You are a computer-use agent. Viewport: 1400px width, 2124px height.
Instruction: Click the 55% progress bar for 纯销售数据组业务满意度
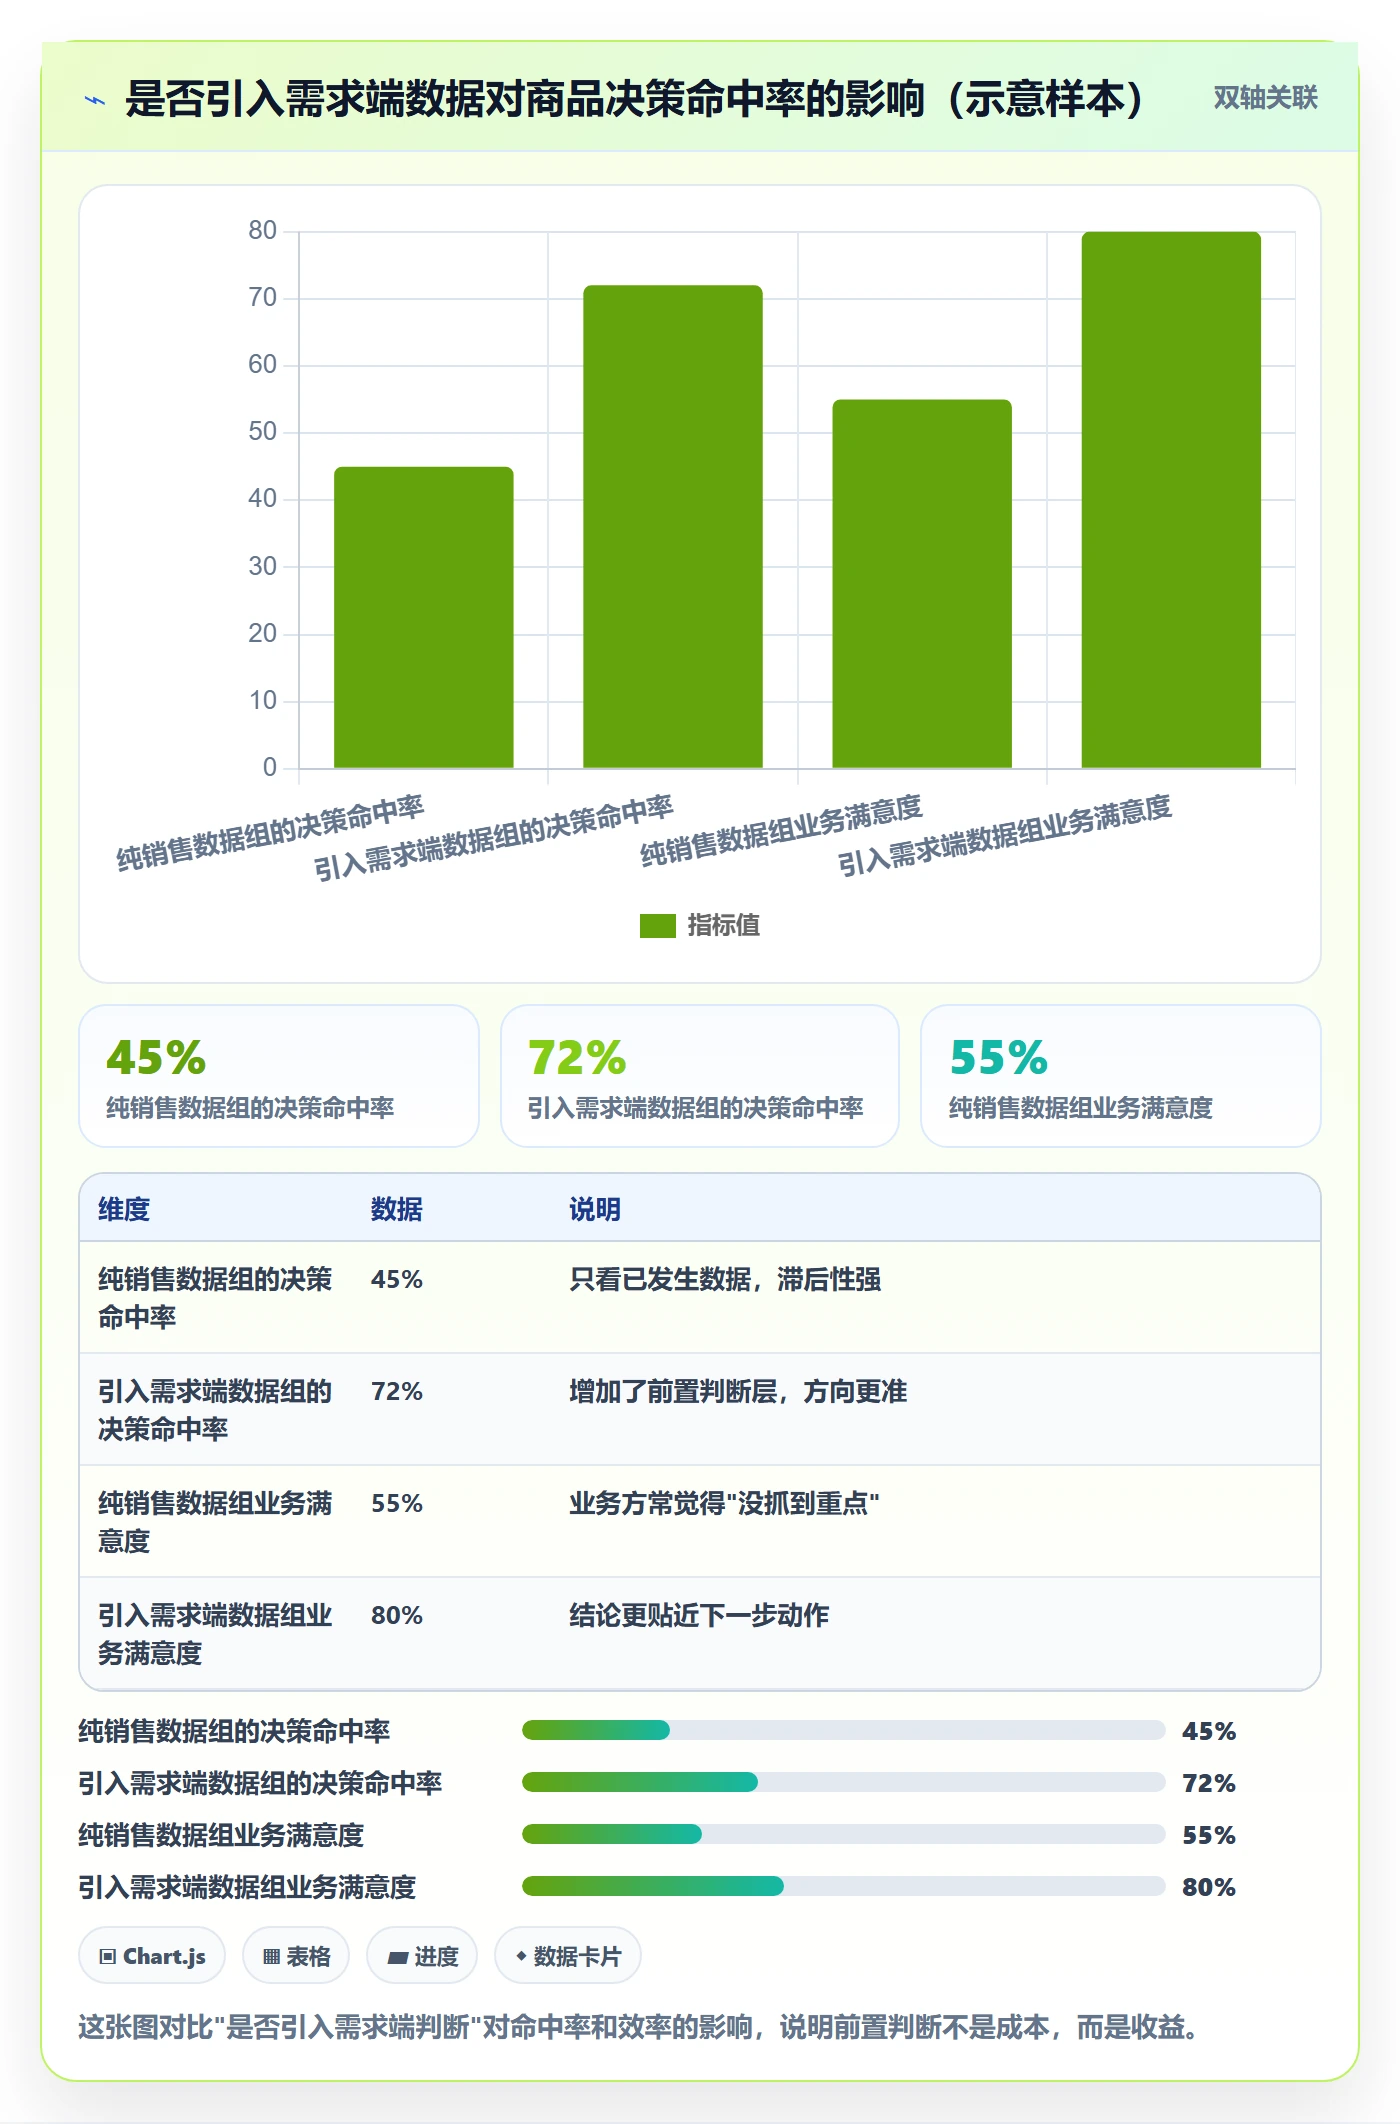843,1834
